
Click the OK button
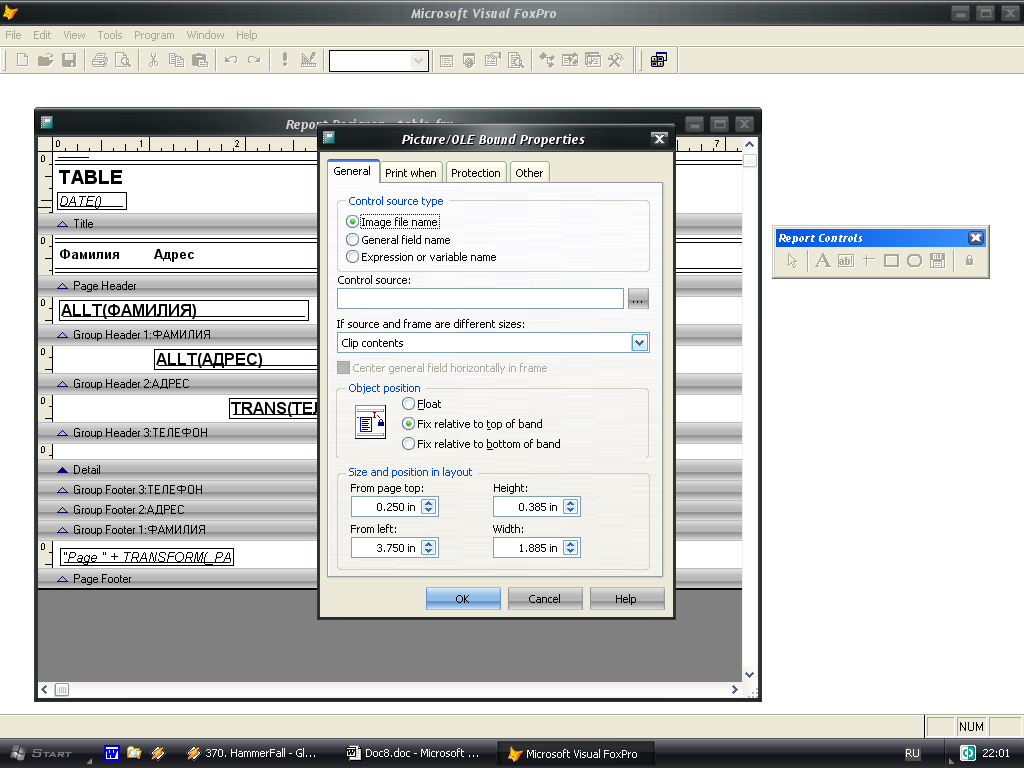[463, 599]
